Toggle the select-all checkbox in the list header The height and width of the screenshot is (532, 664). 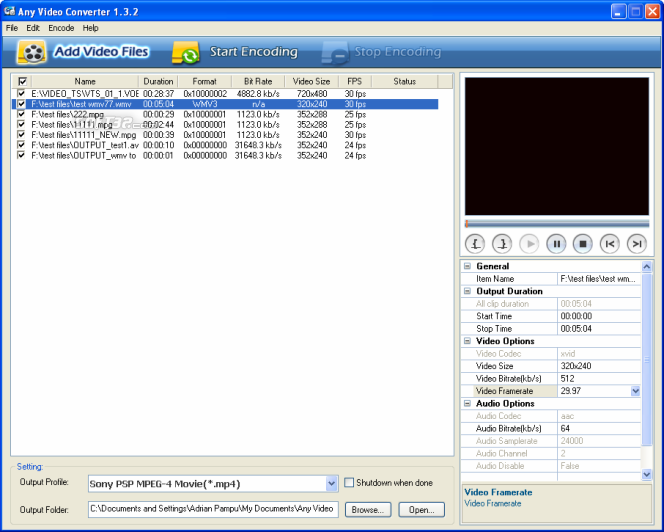[22, 81]
